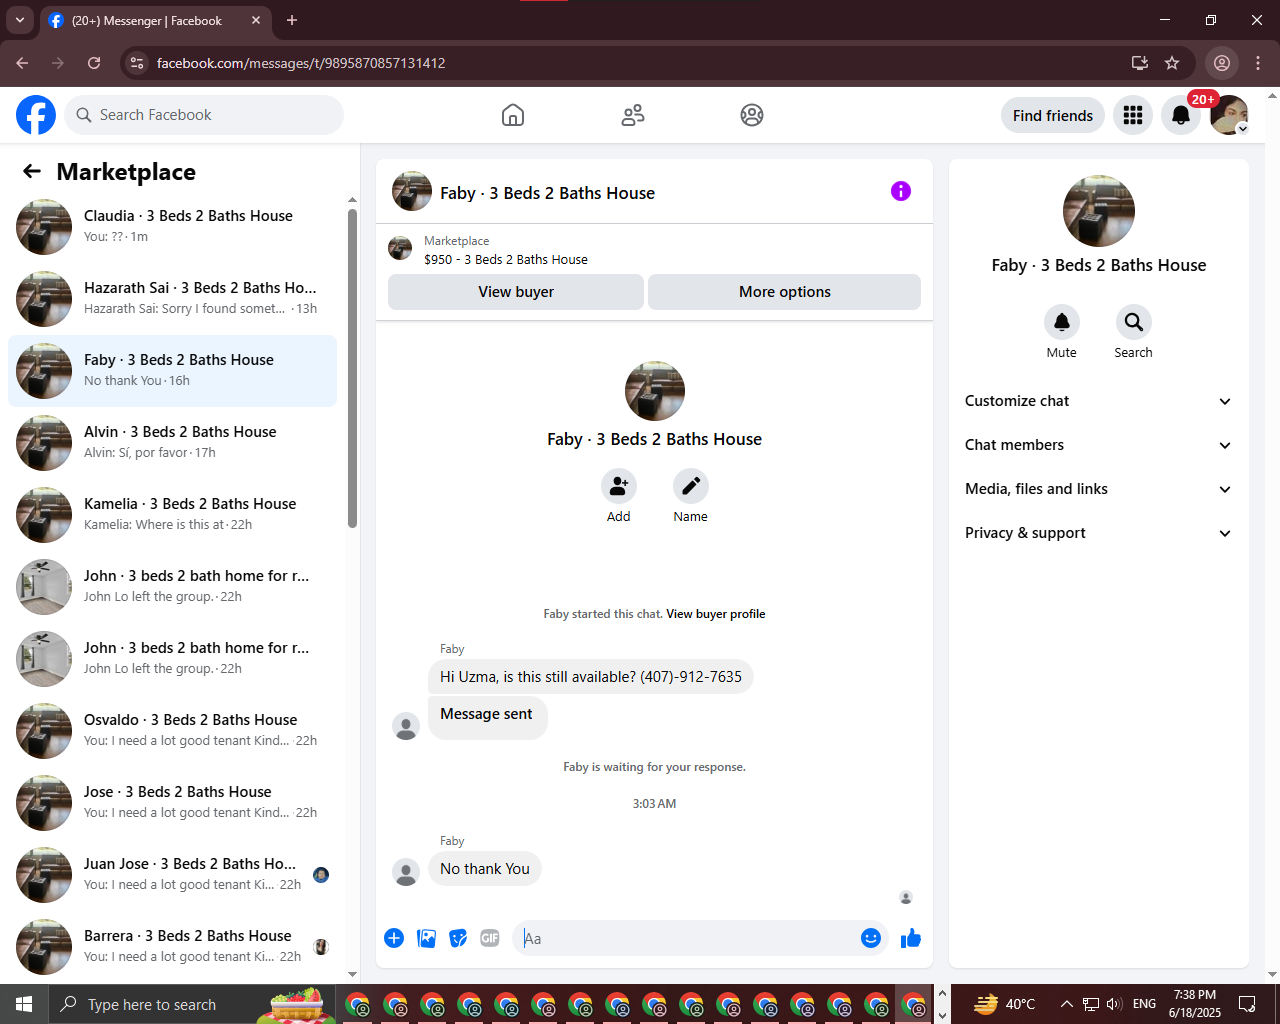
Task: Bookmark this page with the star icon
Action: click(1172, 63)
